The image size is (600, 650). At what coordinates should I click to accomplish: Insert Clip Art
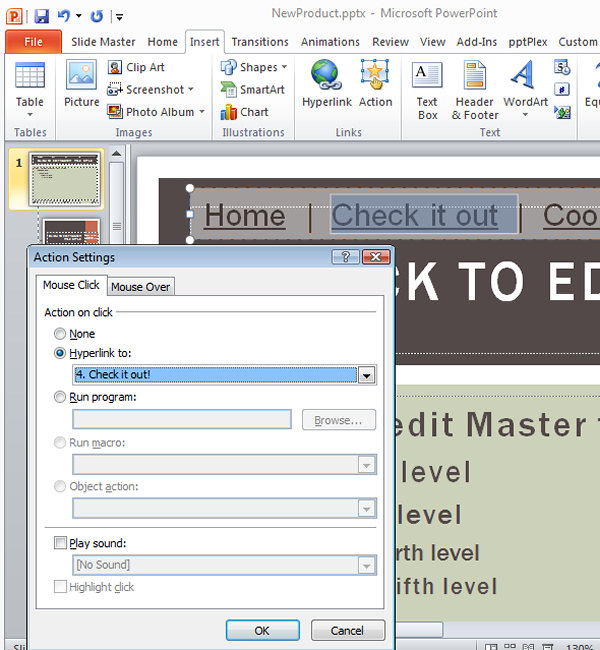point(136,67)
